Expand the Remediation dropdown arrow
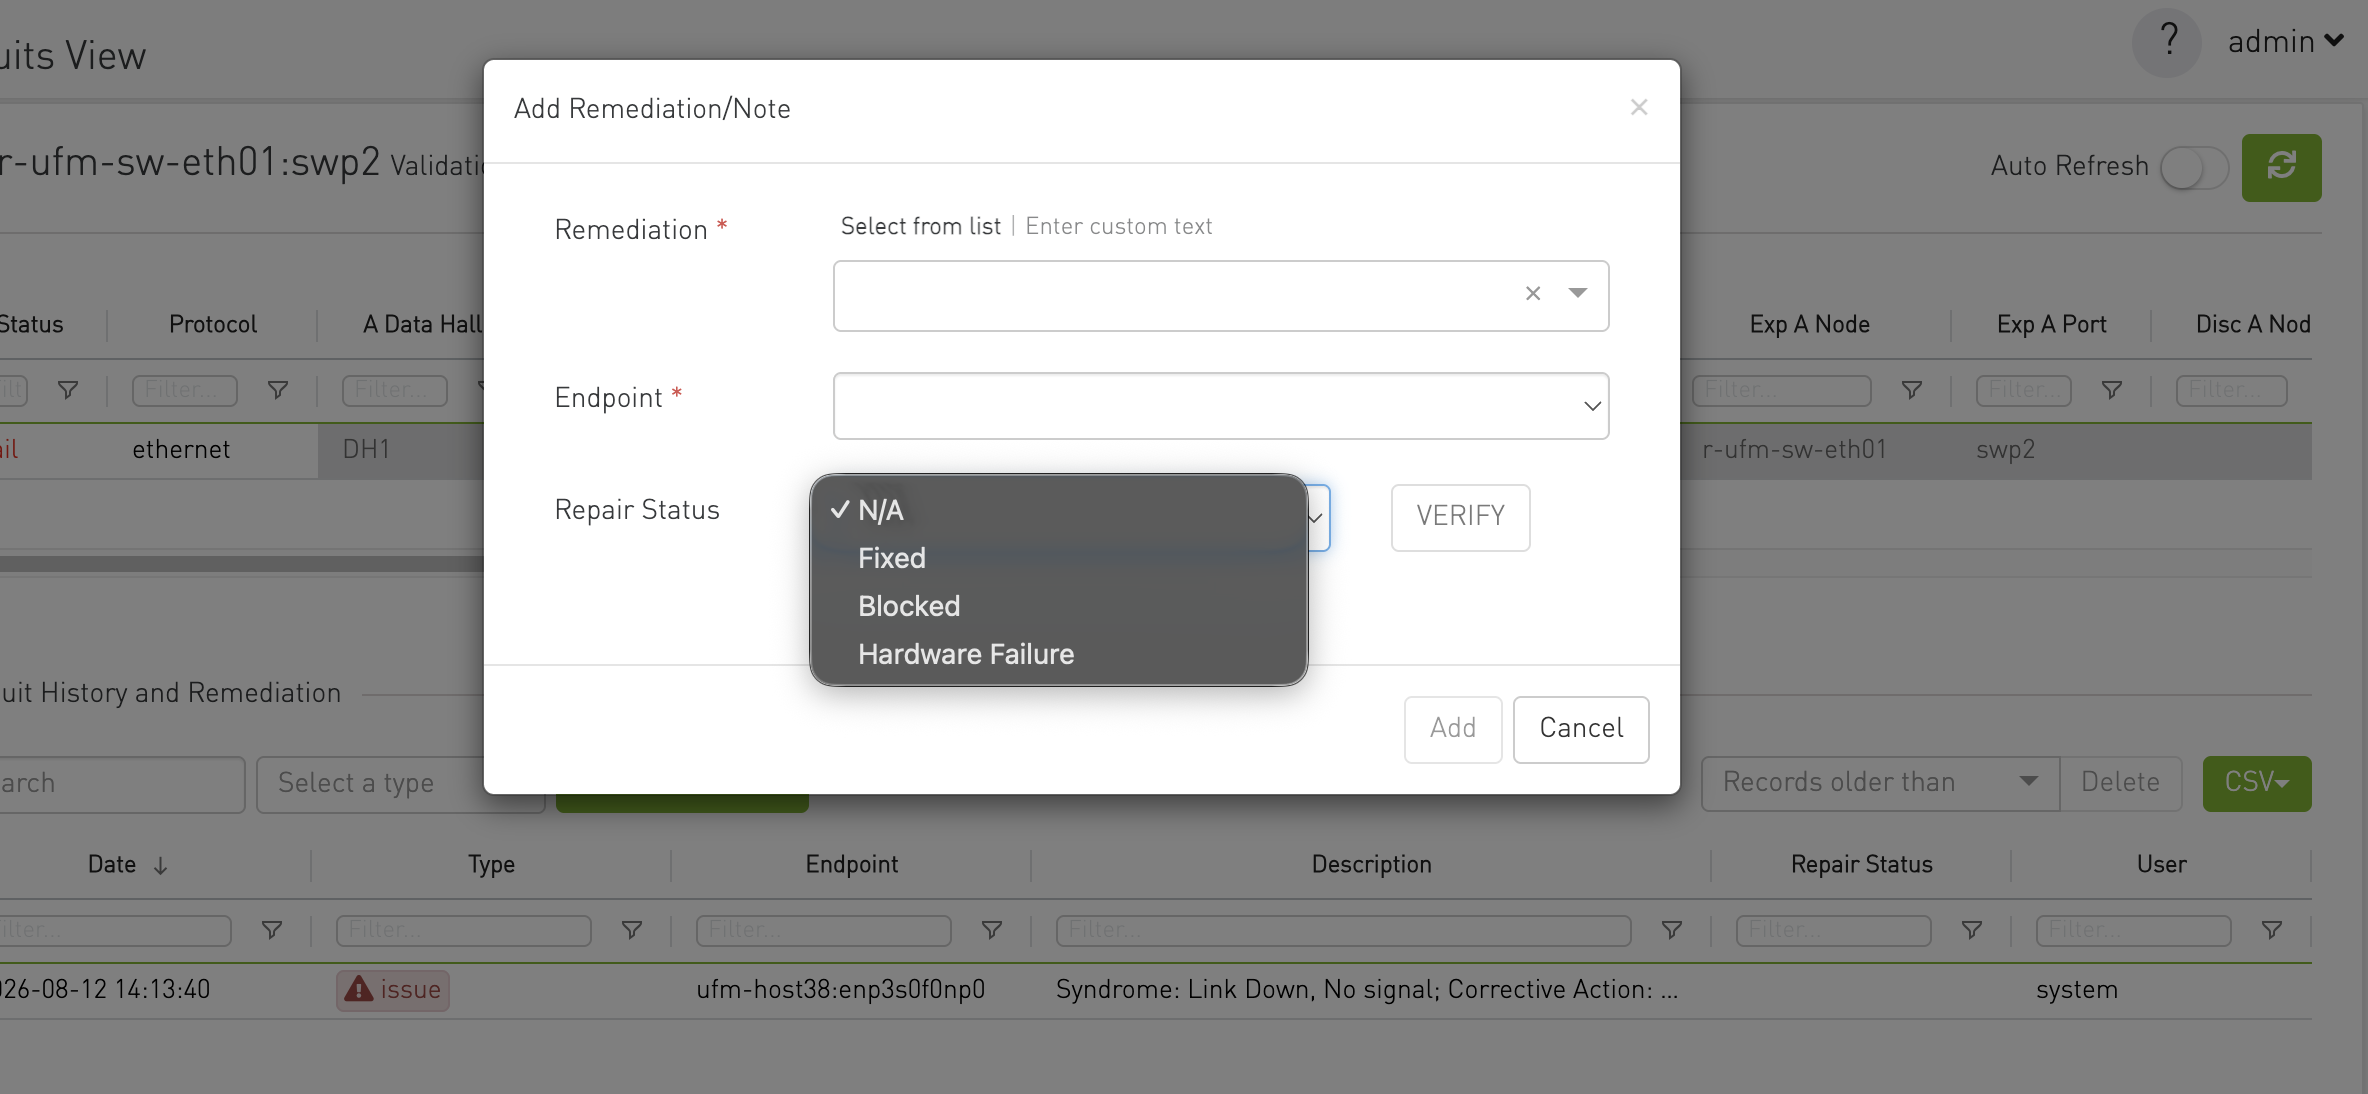Image resolution: width=2368 pixels, height=1094 pixels. [1577, 293]
